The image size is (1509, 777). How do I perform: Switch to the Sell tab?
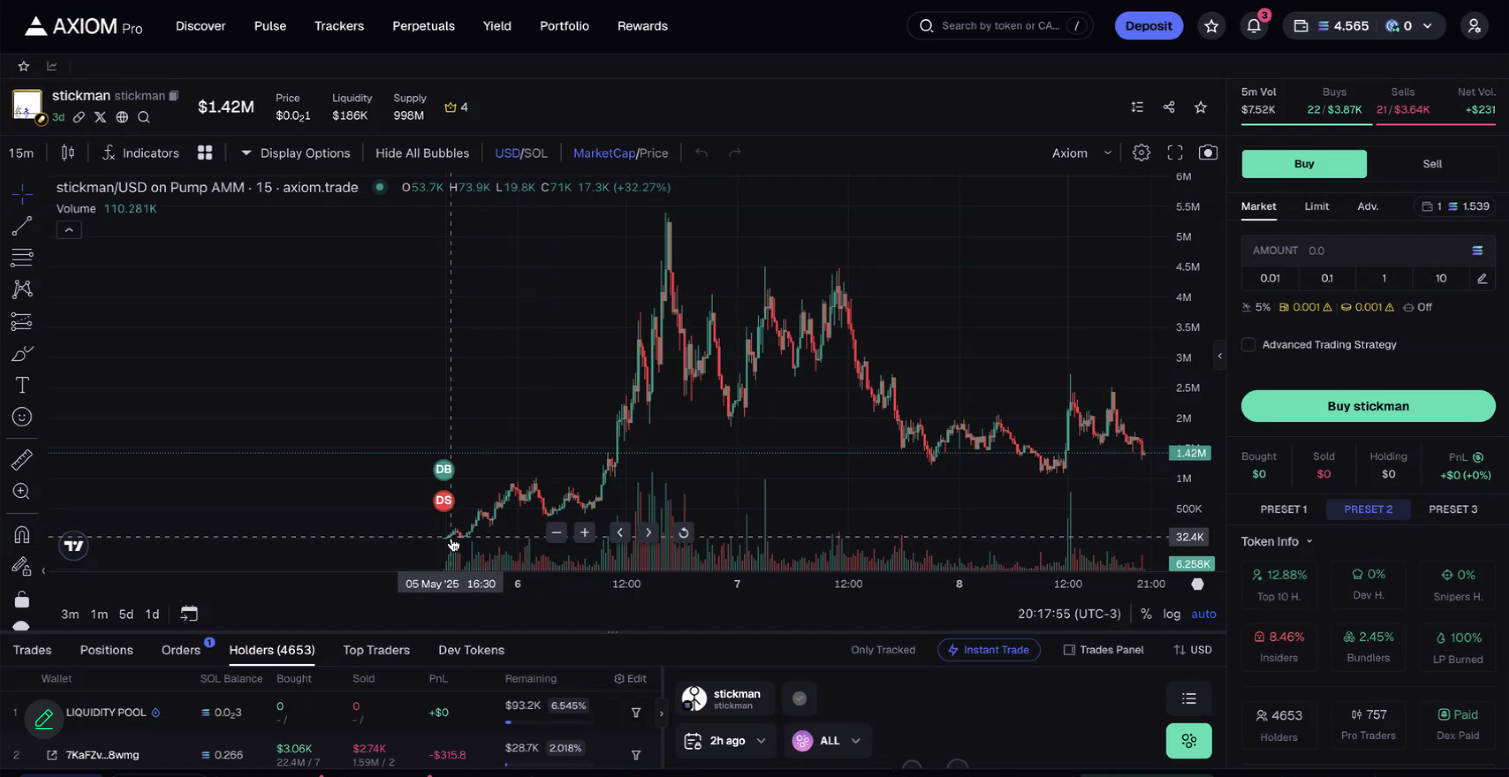click(1432, 164)
